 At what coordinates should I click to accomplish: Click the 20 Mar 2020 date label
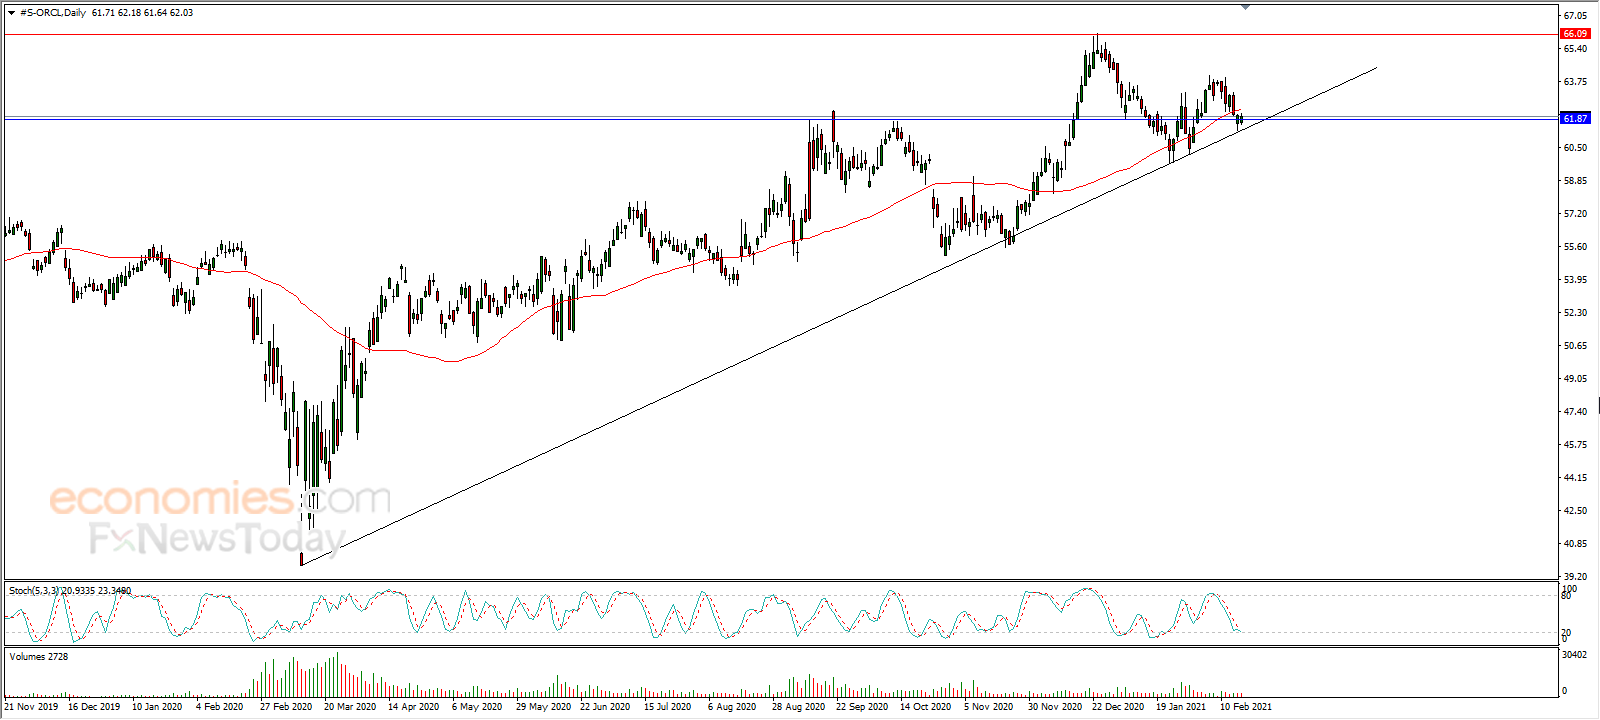(x=350, y=707)
